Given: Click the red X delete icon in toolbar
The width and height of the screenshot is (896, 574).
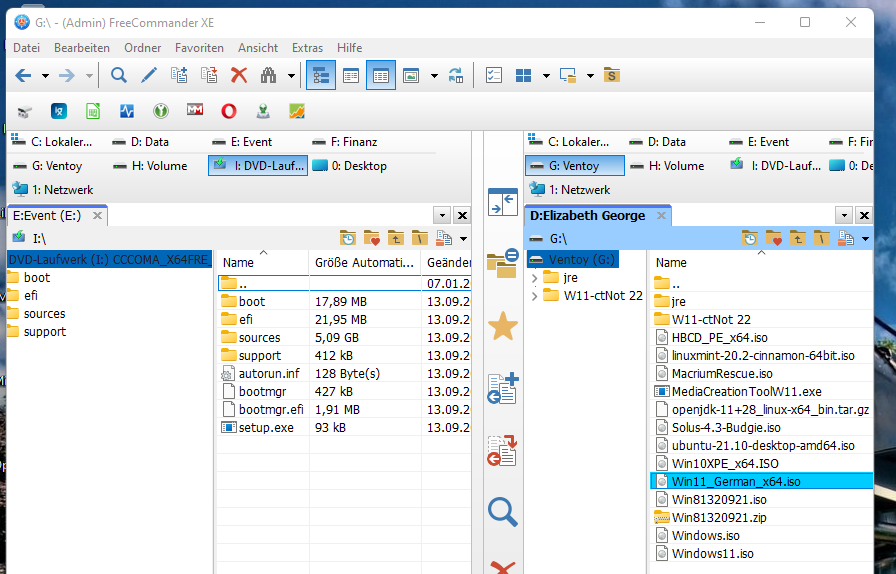Looking at the screenshot, I should pos(239,75).
